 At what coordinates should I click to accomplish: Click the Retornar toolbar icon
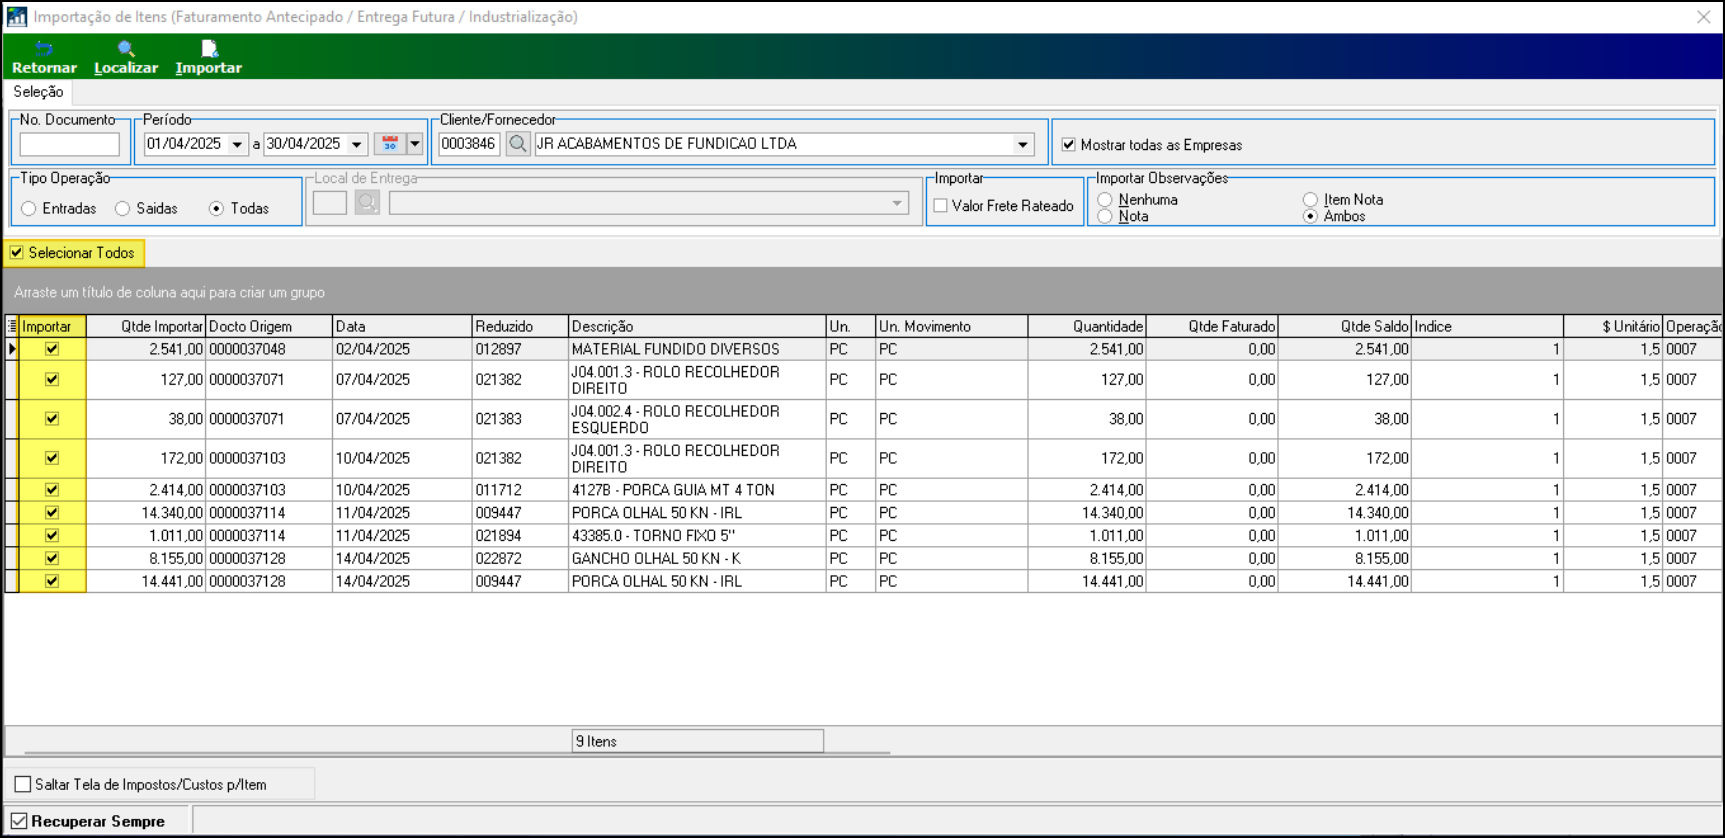44,48
